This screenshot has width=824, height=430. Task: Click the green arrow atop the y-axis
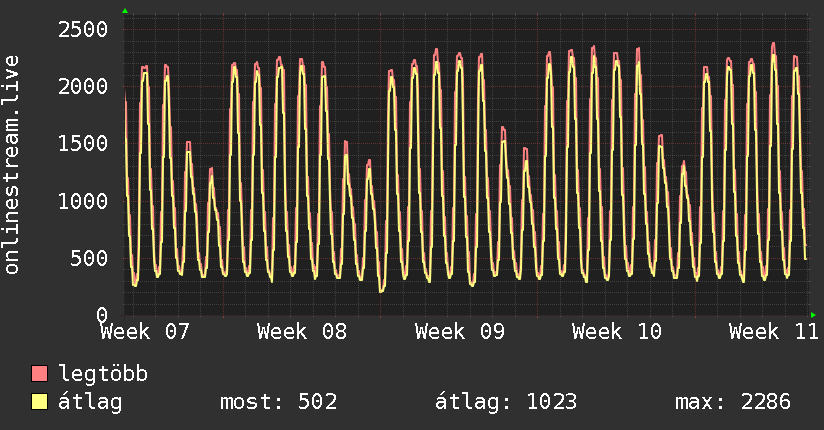[125, 11]
